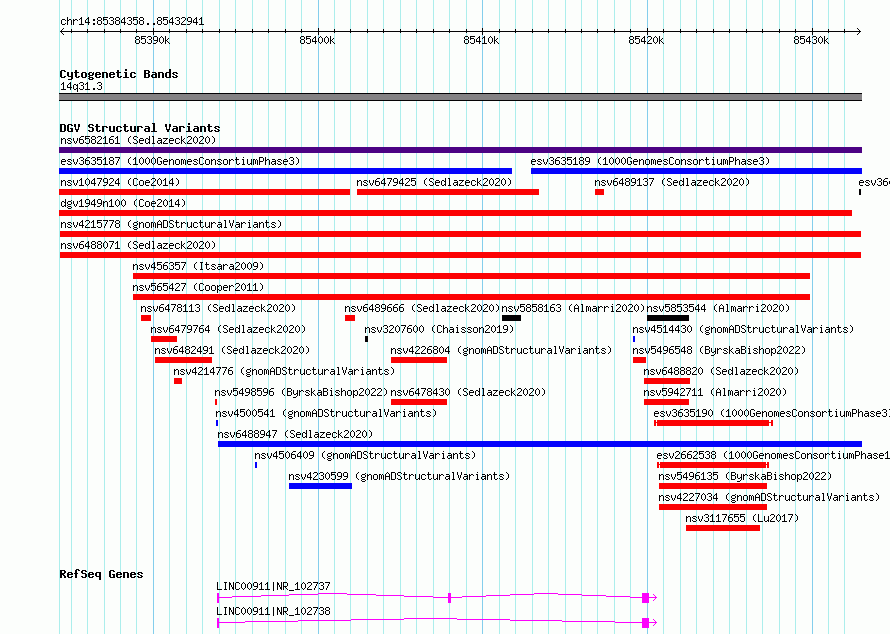Screen dimensions: 890x634
Task: Click the 14q31.3 band label
Action: point(81,86)
